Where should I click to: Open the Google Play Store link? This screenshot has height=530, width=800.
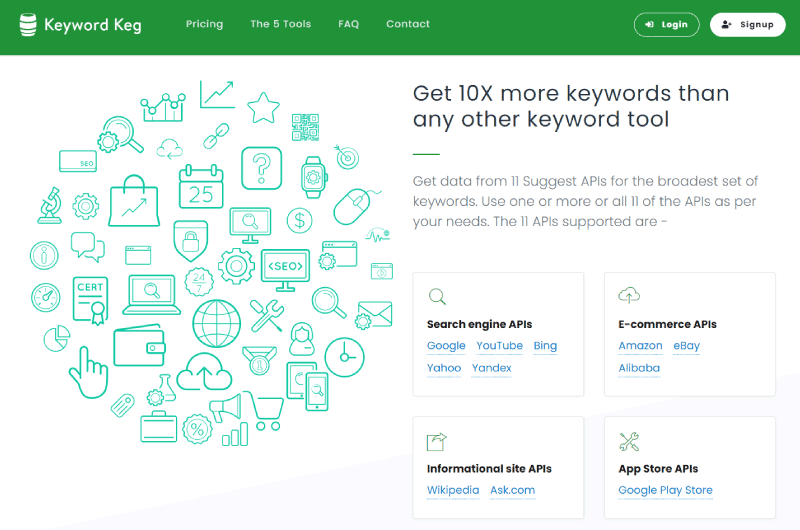(x=665, y=490)
